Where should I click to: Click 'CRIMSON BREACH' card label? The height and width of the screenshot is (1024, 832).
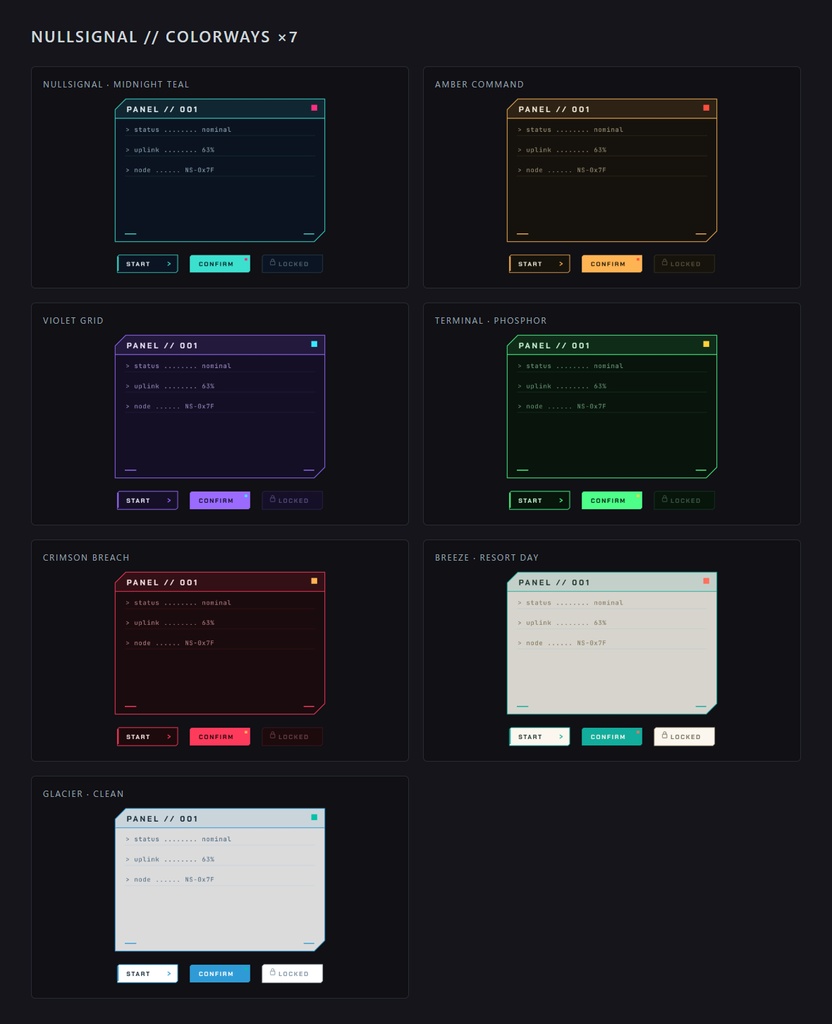pyautogui.click(x=86, y=557)
